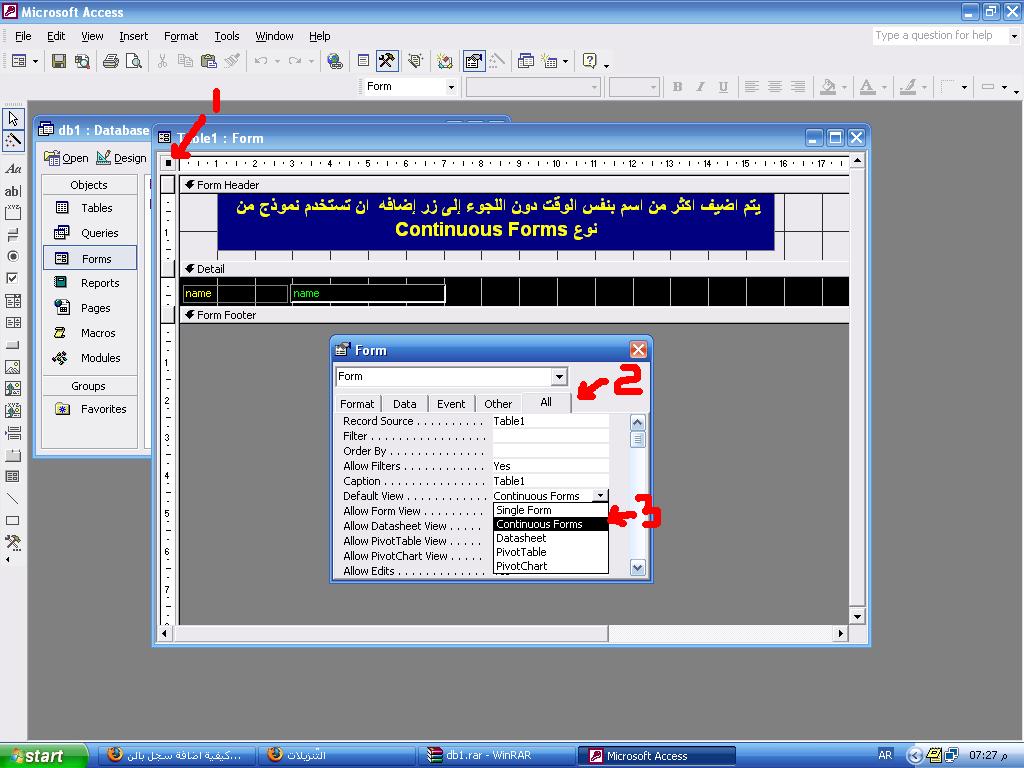
Task: Open the Default View dropdown arrow
Action: [x=600, y=496]
